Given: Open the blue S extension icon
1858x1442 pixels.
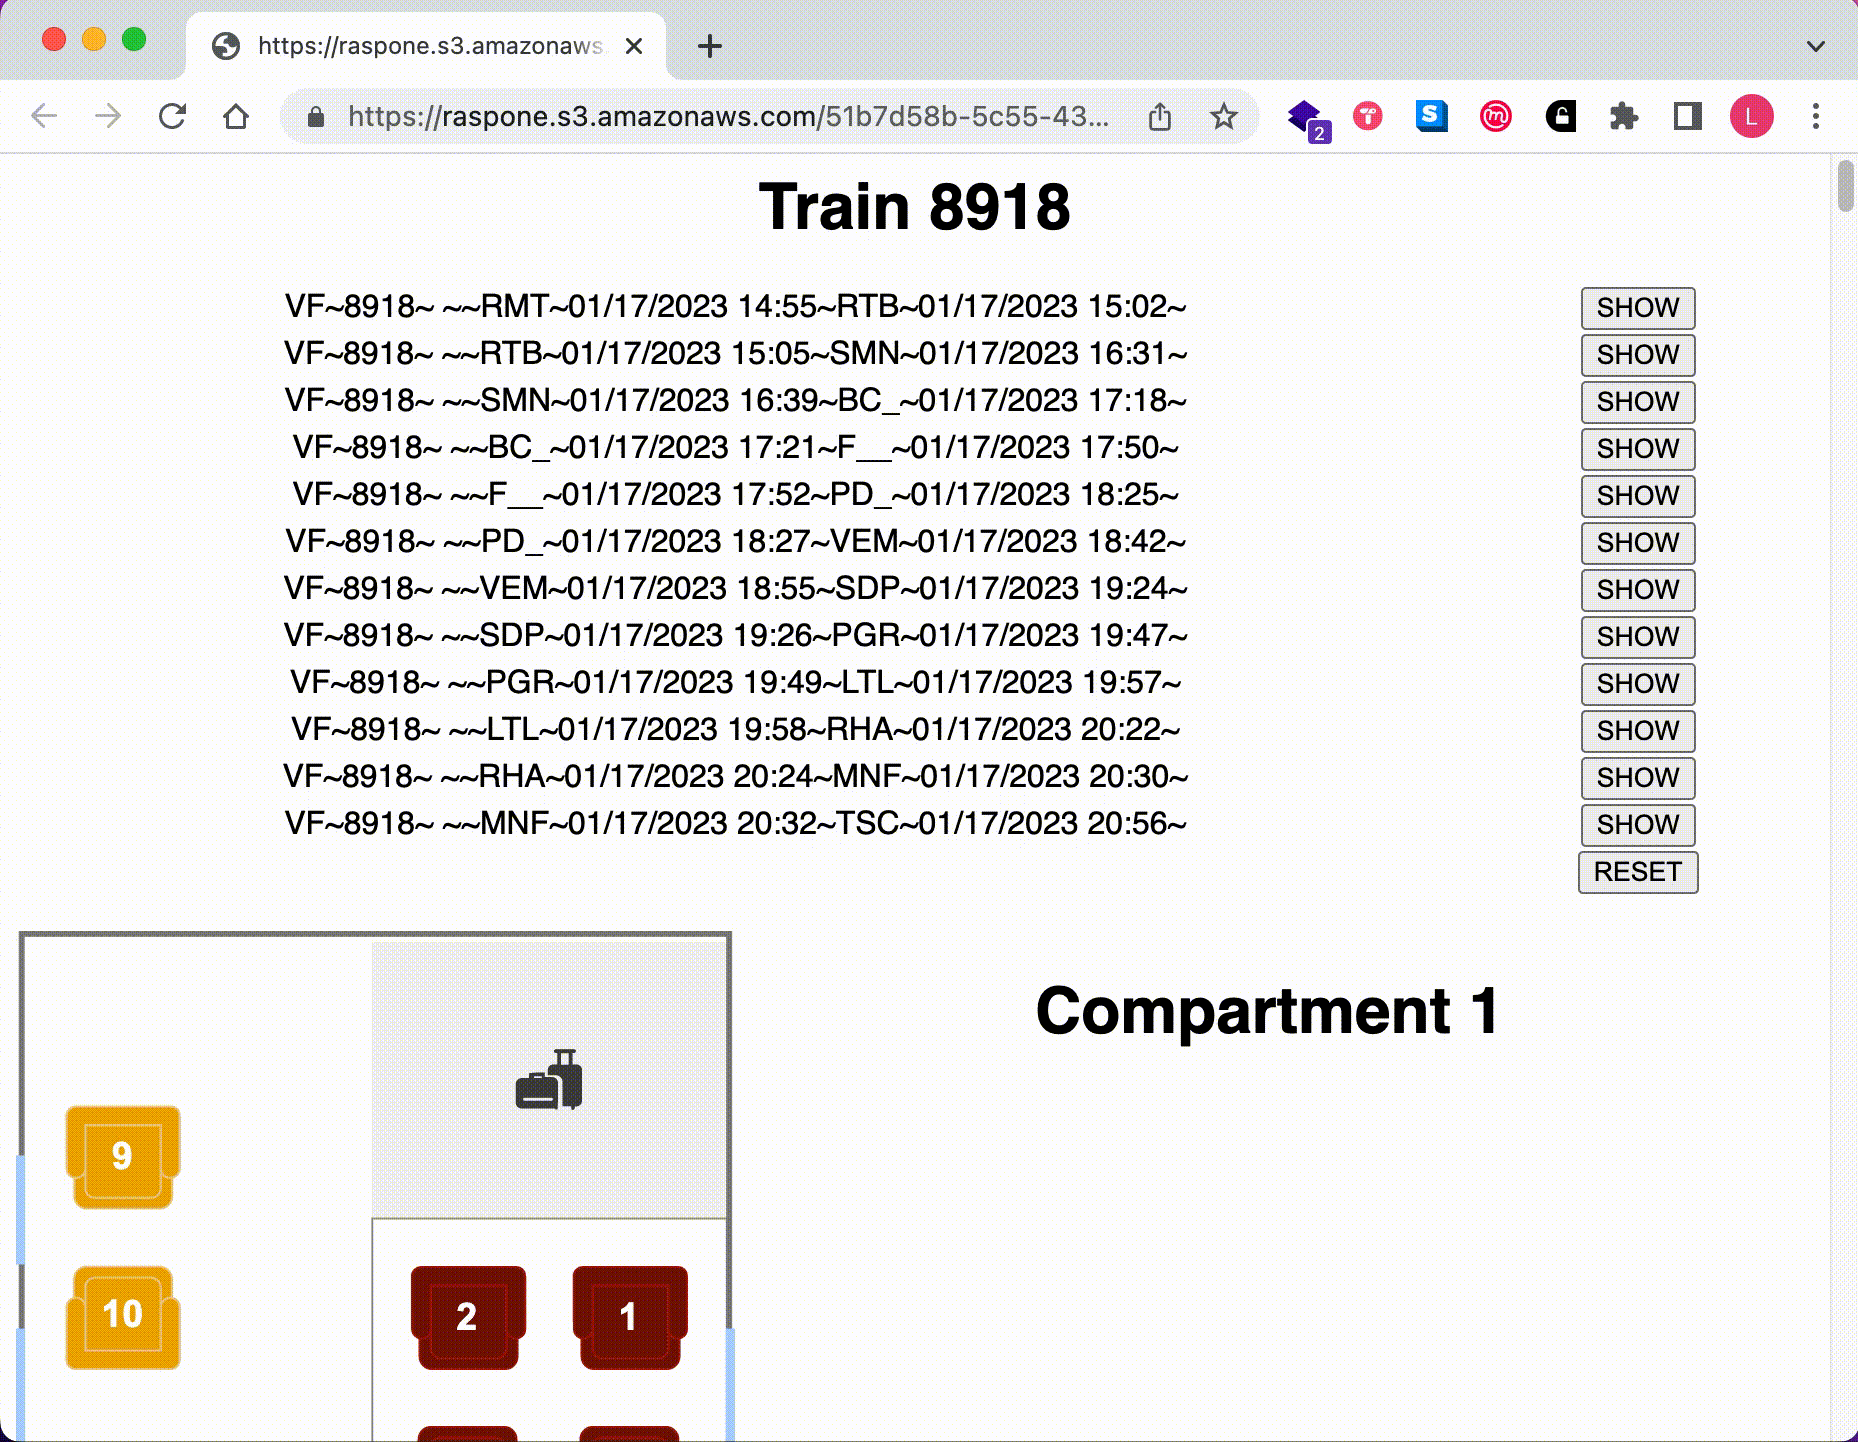Looking at the screenshot, I should (x=1432, y=116).
